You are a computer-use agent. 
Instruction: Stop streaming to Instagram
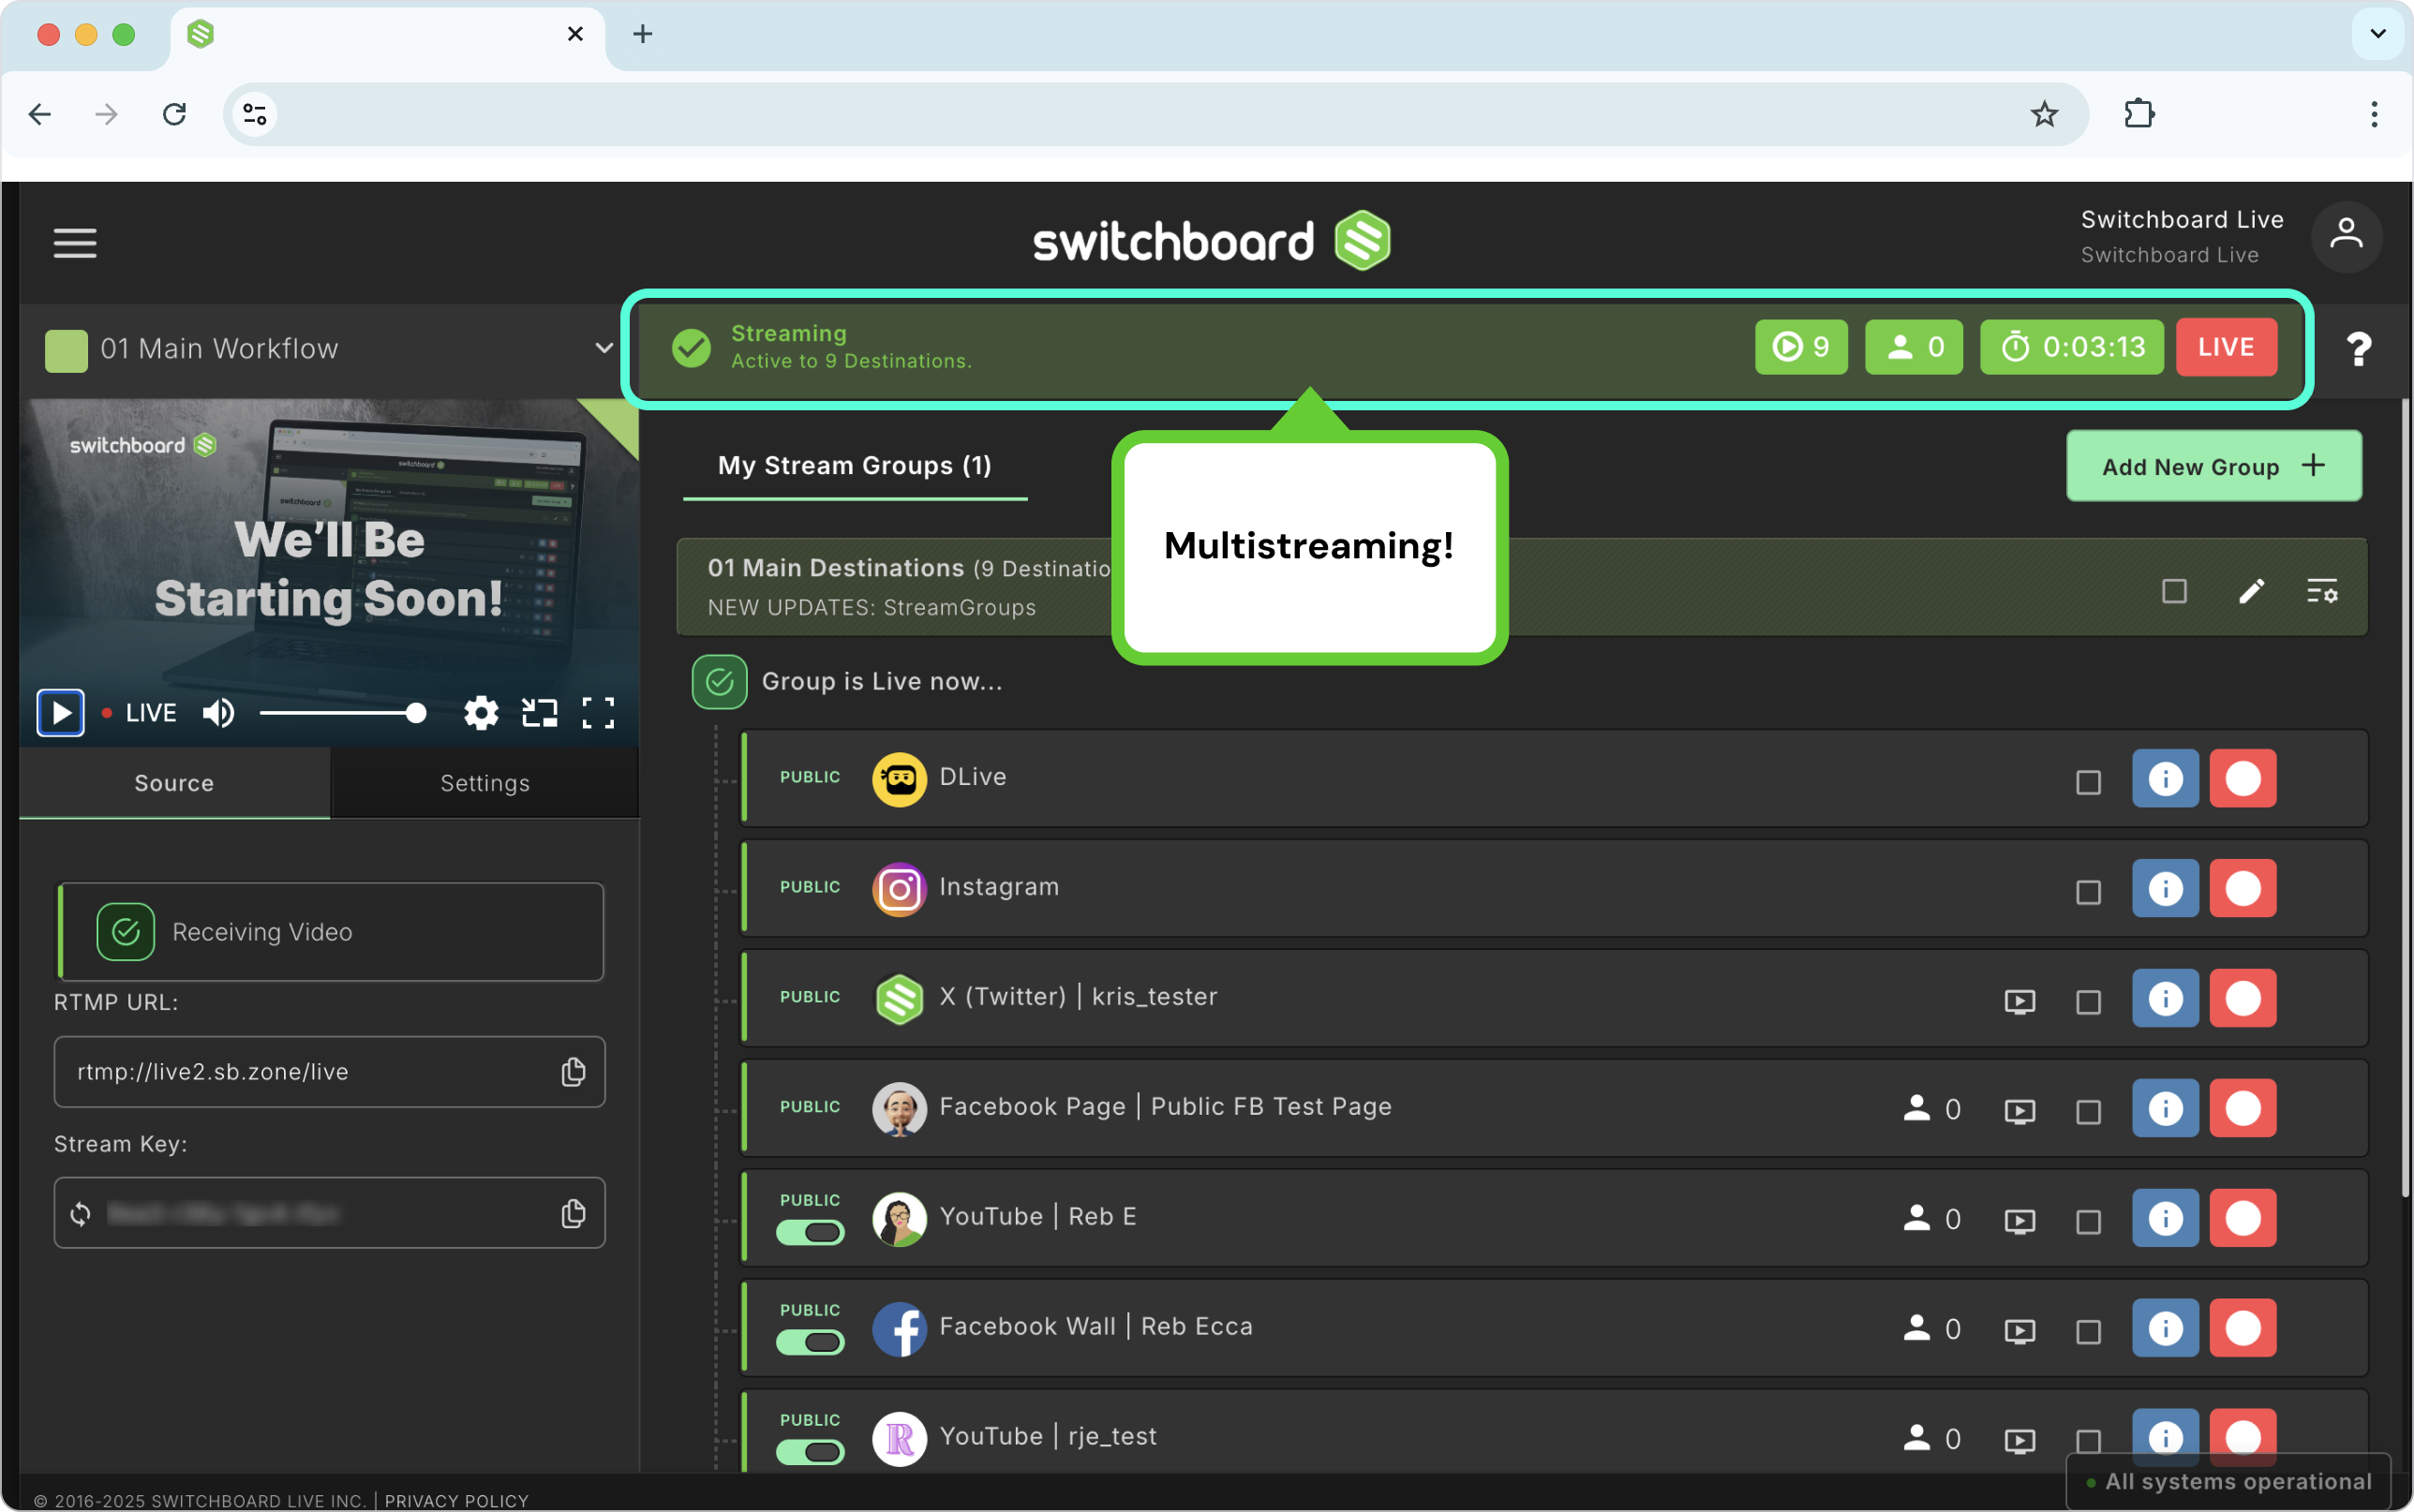point(2243,888)
